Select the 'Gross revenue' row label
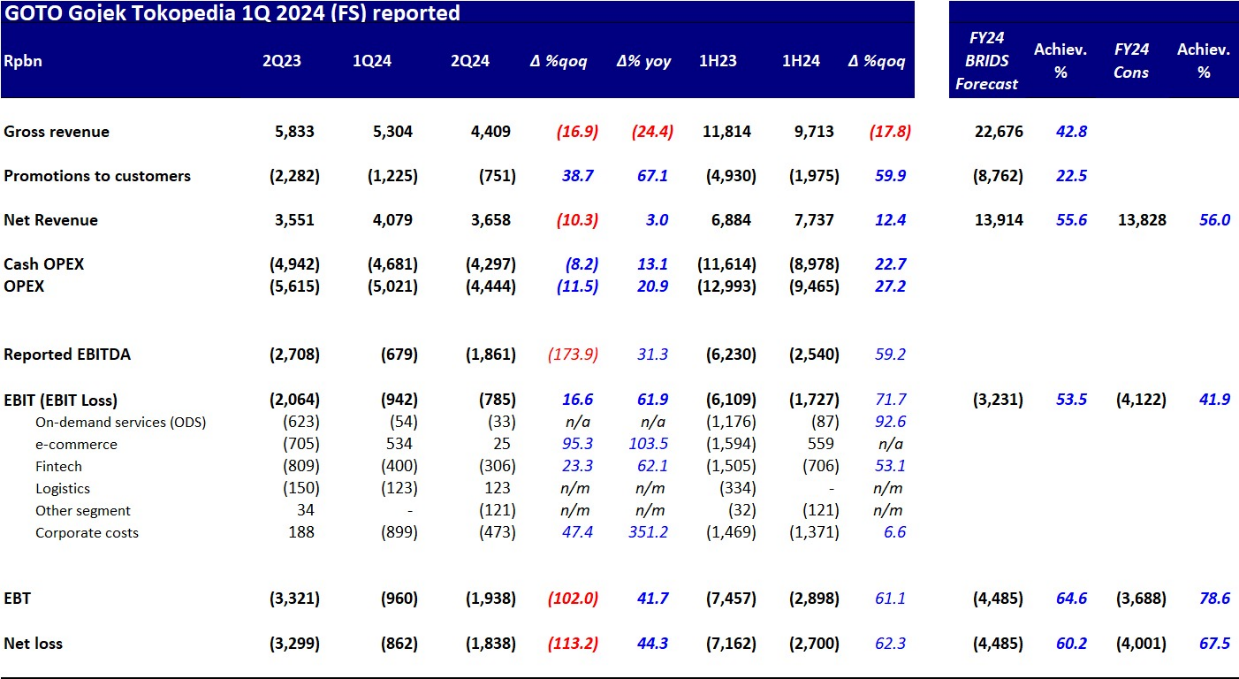The height and width of the screenshot is (679, 1239). point(57,132)
